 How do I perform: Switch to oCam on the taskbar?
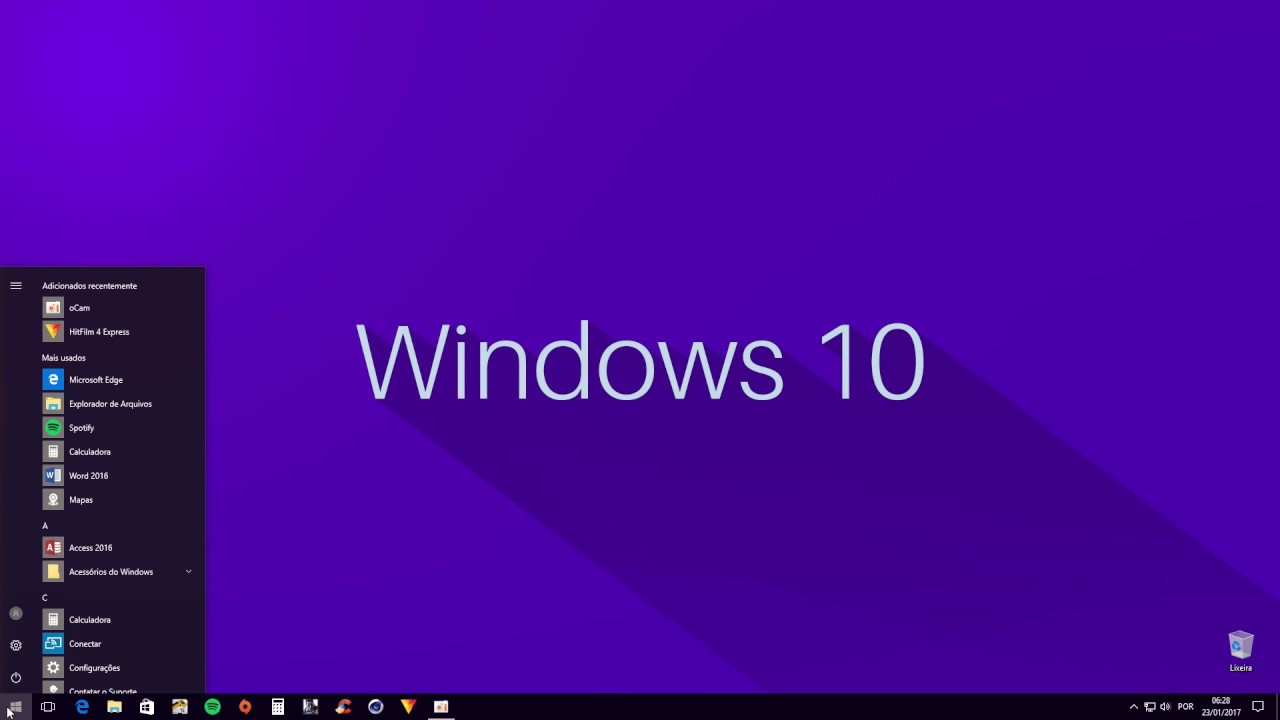441,707
